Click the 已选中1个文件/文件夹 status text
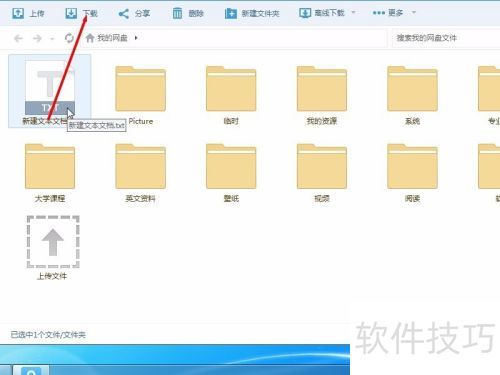 coord(48,335)
